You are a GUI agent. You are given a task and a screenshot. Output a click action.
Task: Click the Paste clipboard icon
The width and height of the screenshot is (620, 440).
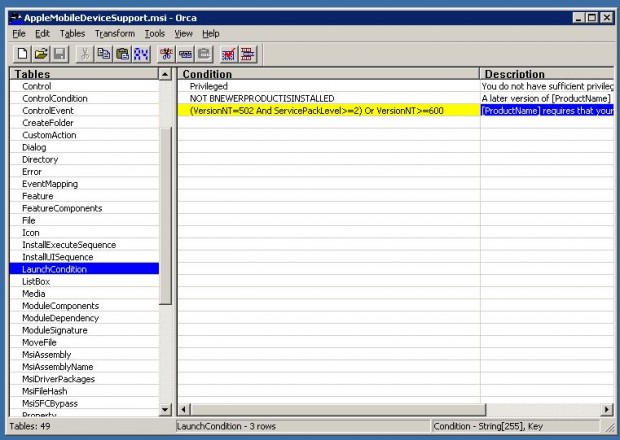(122, 53)
